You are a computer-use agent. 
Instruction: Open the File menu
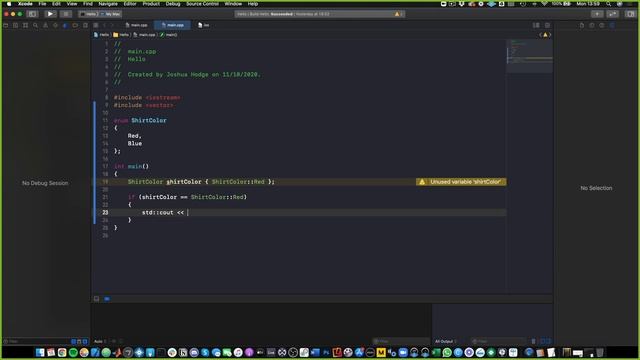(42, 4)
